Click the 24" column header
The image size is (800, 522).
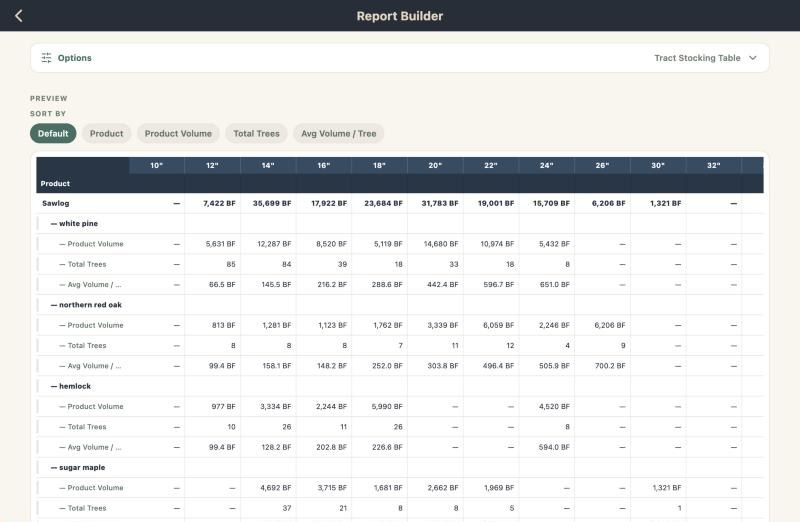click(546, 165)
